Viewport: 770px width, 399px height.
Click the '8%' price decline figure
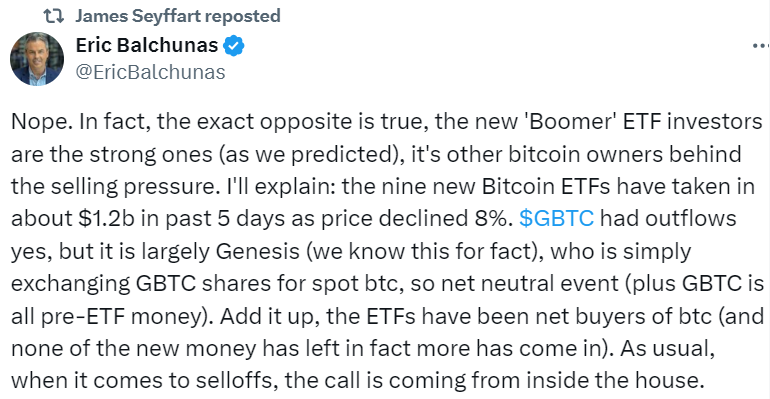pyautogui.click(x=493, y=218)
